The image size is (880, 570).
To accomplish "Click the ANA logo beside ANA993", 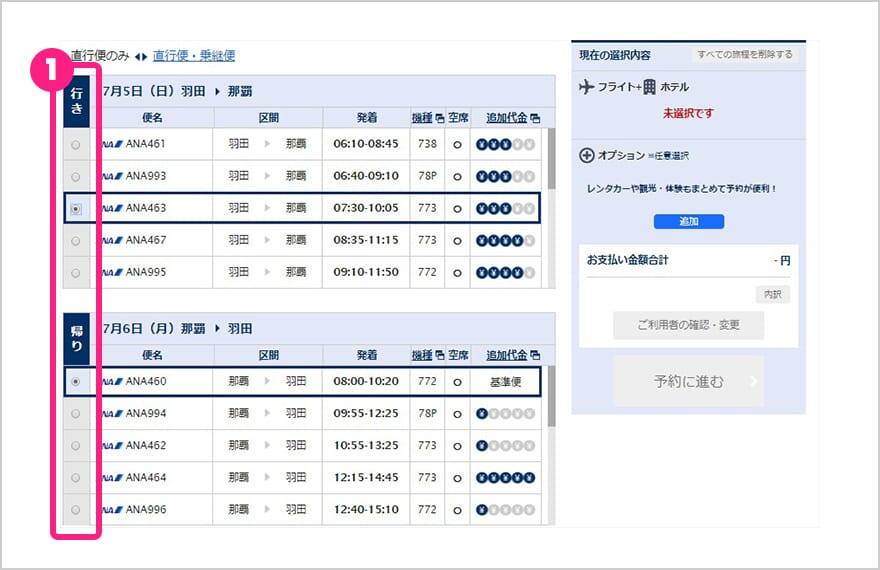I will pos(111,176).
